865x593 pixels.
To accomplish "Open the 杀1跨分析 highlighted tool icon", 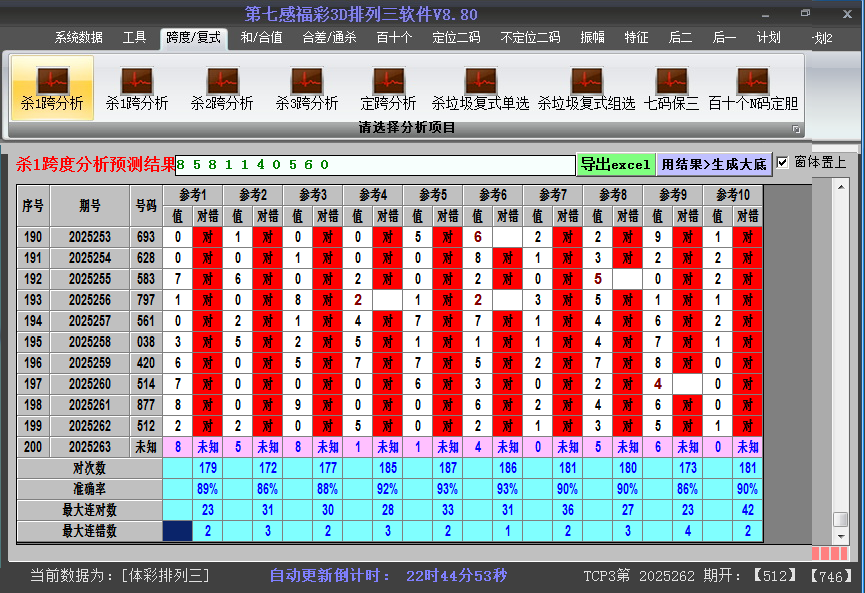I will [52, 87].
